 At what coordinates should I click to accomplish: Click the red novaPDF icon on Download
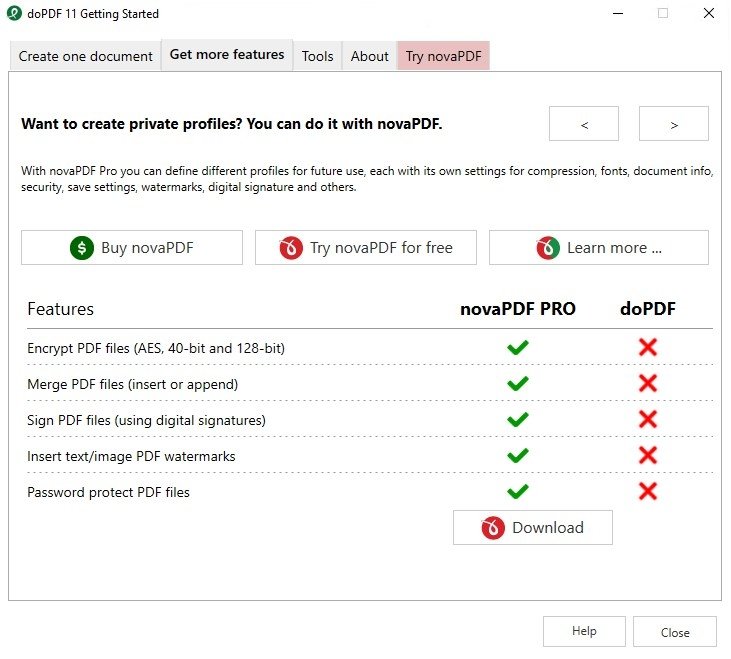pos(493,528)
